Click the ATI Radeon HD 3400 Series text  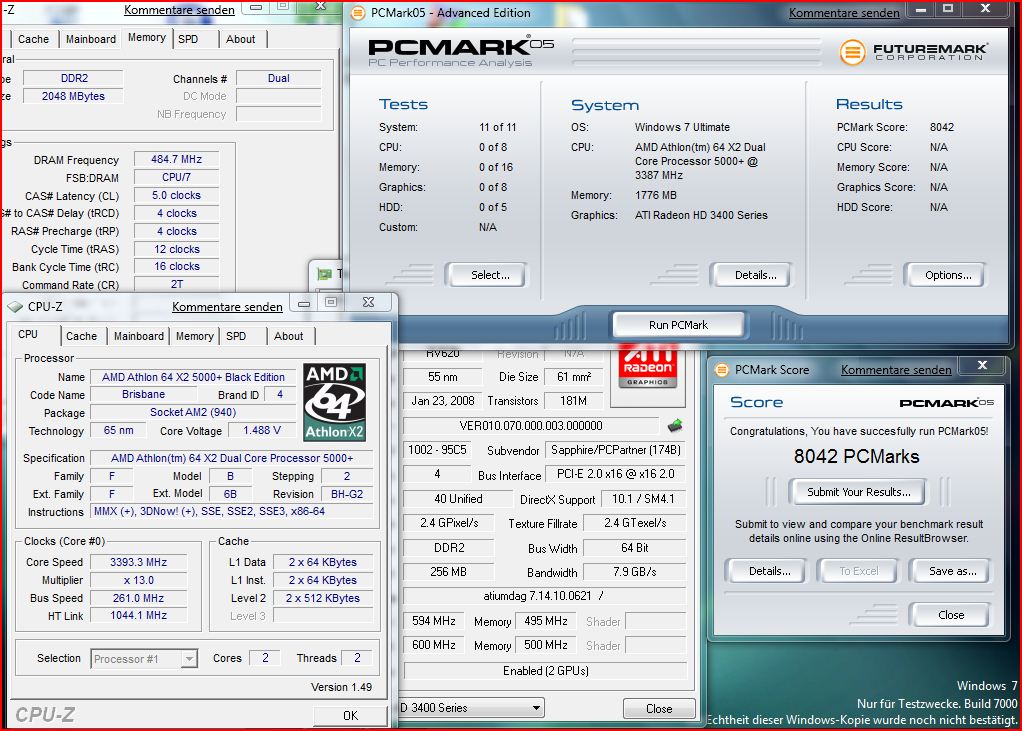pyautogui.click(x=701, y=215)
